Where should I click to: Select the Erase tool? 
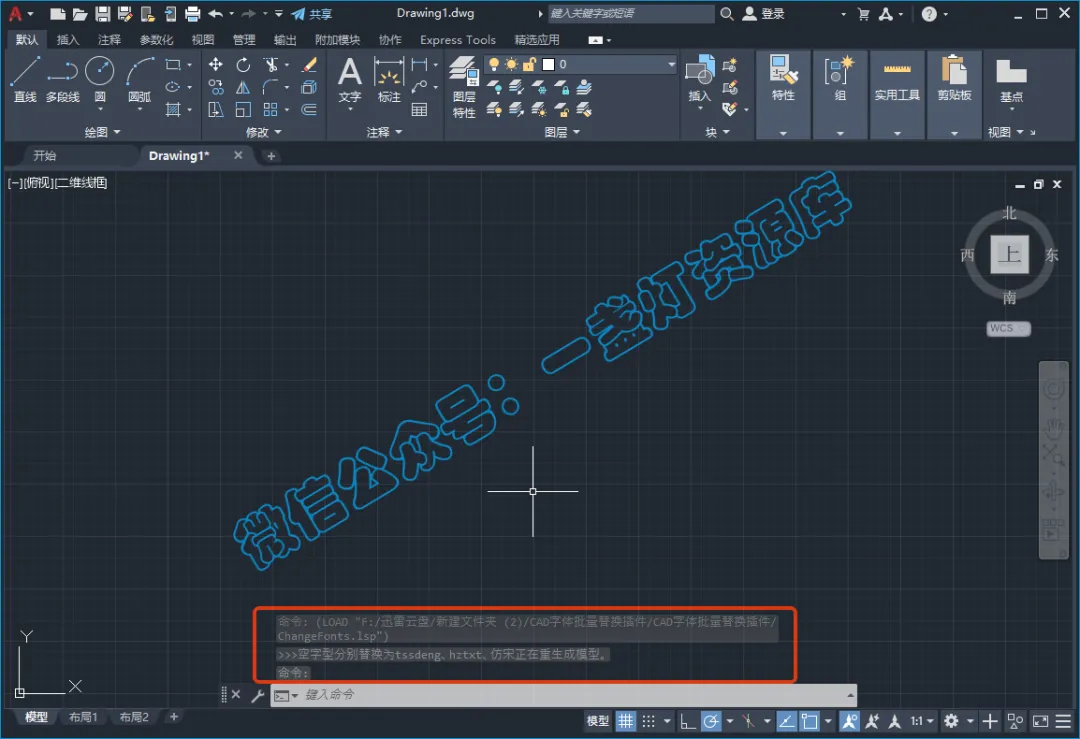pyautogui.click(x=309, y=64)
